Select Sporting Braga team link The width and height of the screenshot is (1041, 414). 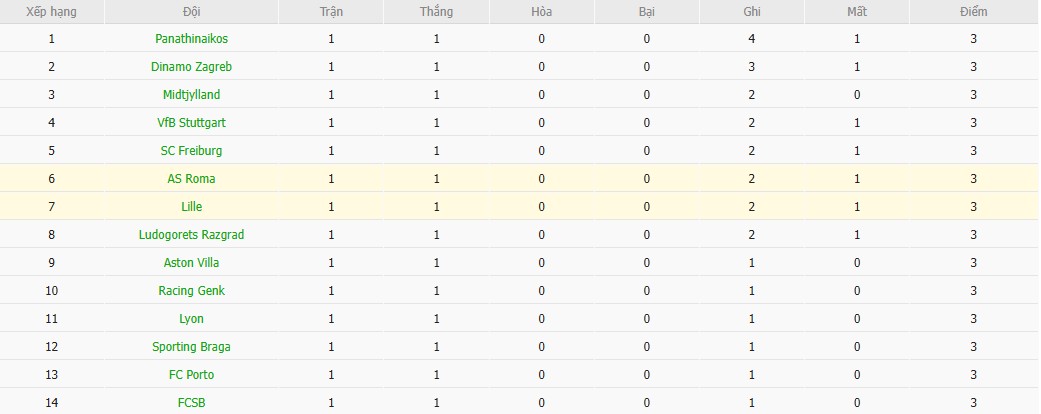[x=191, y=347]
